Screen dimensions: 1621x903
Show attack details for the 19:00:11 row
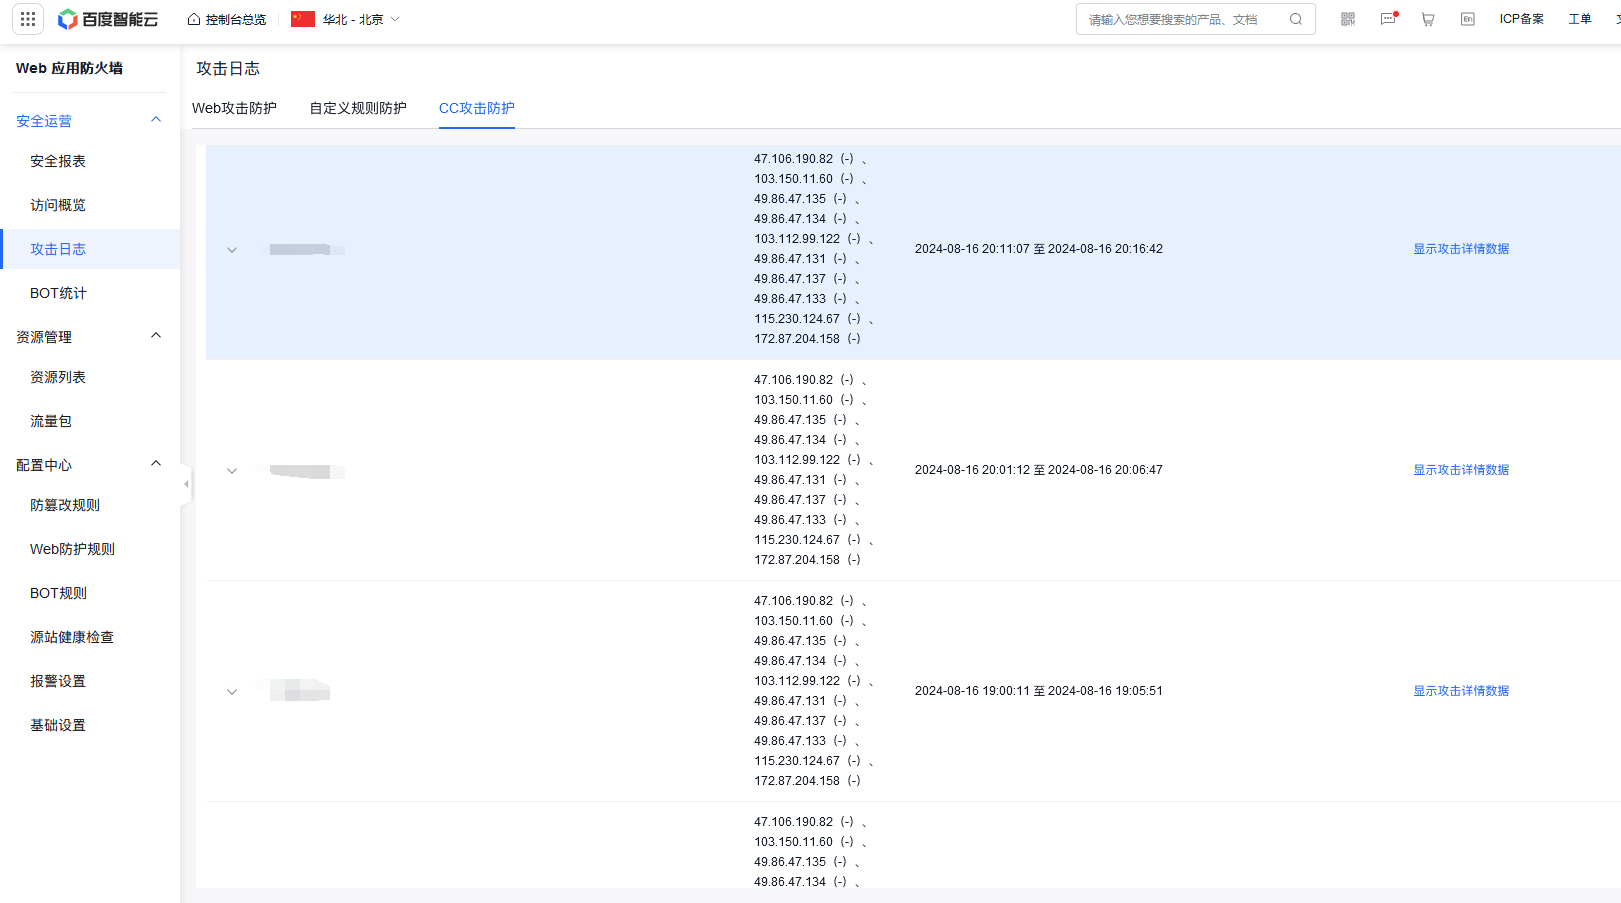pos(1461,691)
